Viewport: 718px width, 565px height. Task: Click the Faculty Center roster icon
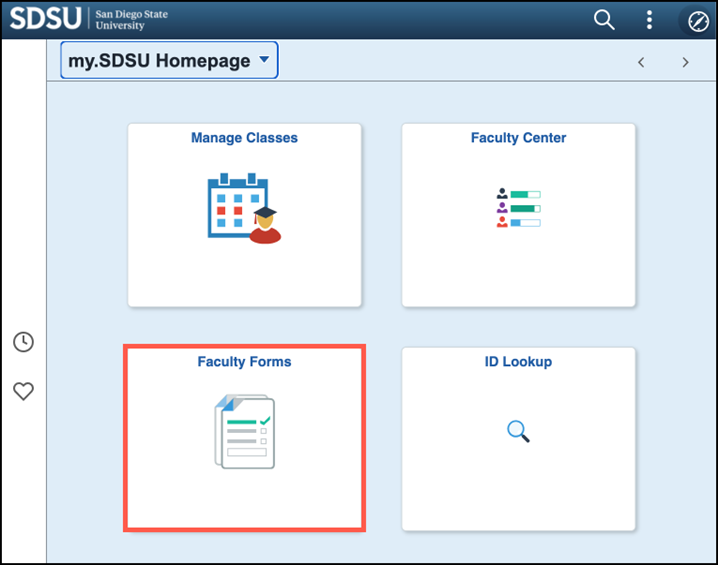[x=518, y=207]
